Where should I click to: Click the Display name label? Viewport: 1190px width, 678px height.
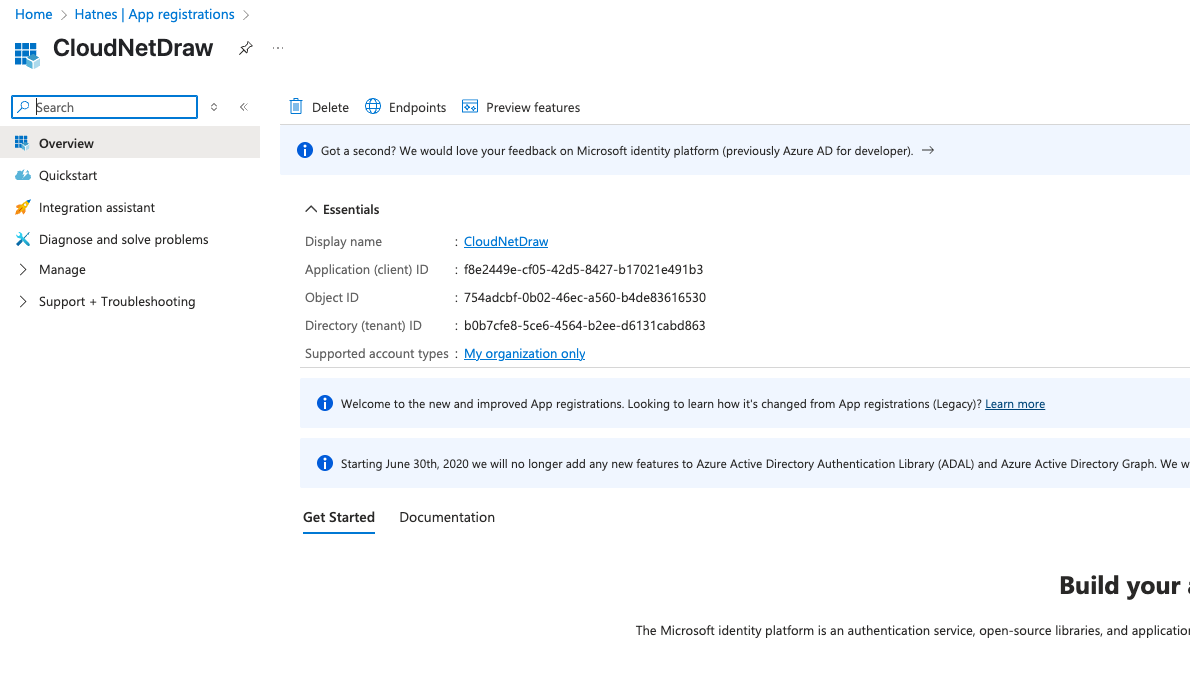tap(343, 241)
